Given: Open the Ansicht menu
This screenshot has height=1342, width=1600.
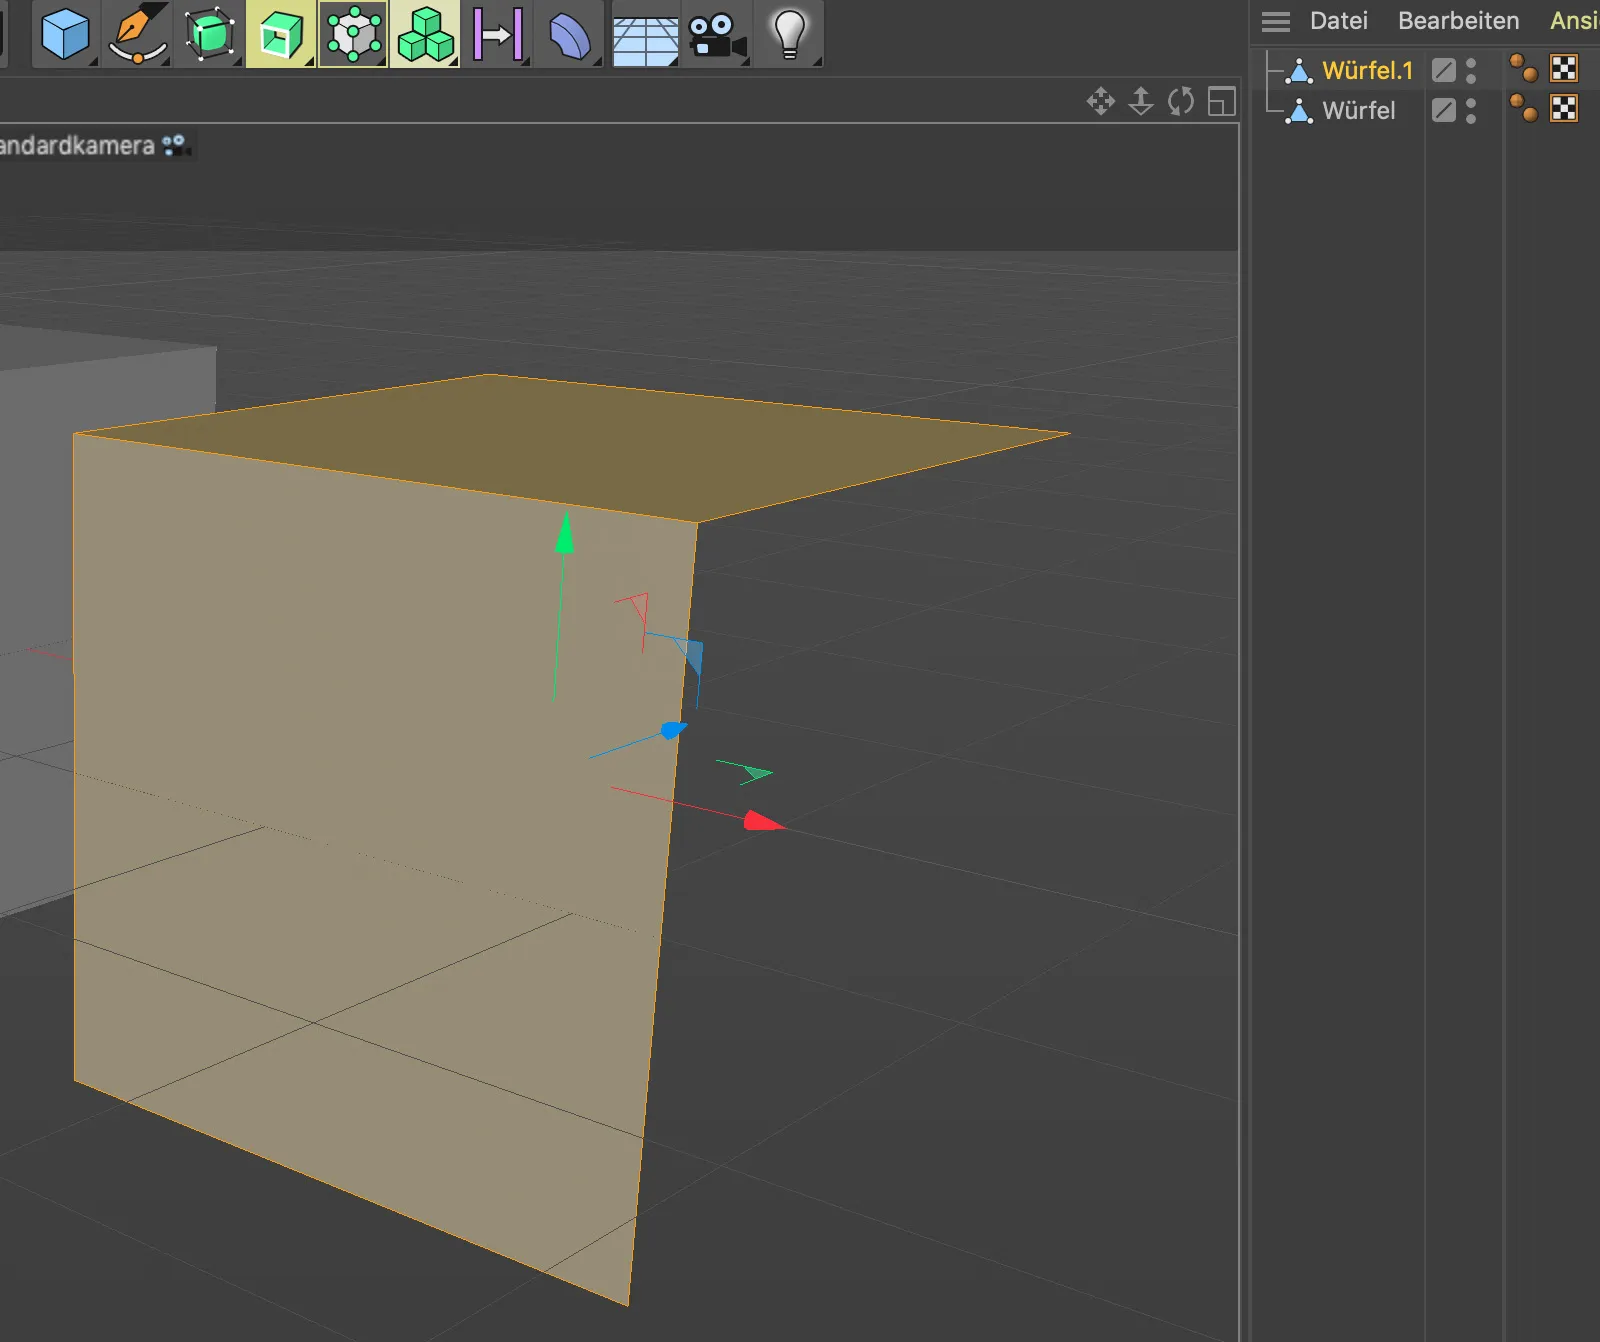Looking at the screenshot, I should click(x=1574, y=21).
